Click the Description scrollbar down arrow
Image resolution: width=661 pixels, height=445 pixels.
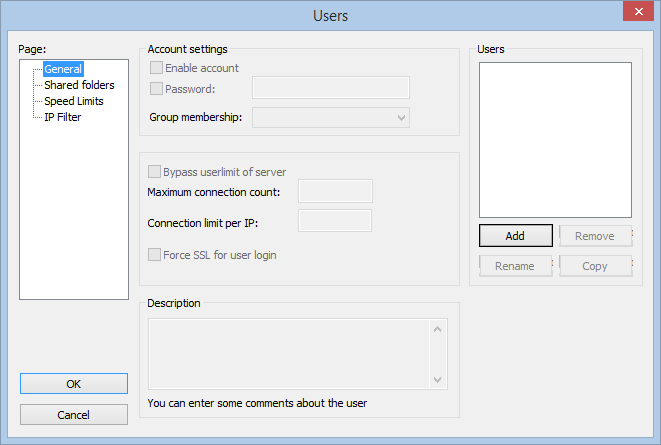coord(438,380)
